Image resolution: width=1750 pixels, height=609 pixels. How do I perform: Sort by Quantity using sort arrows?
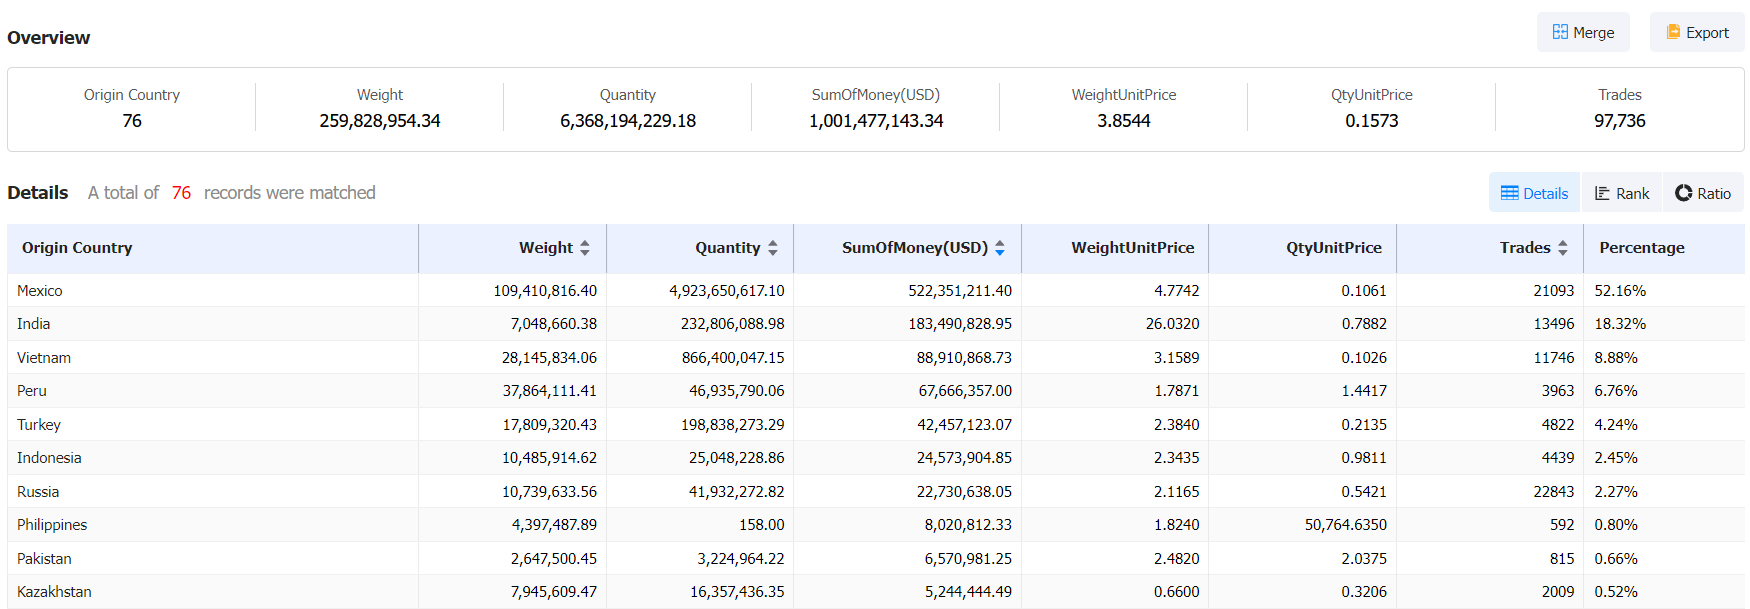(772, 248)
